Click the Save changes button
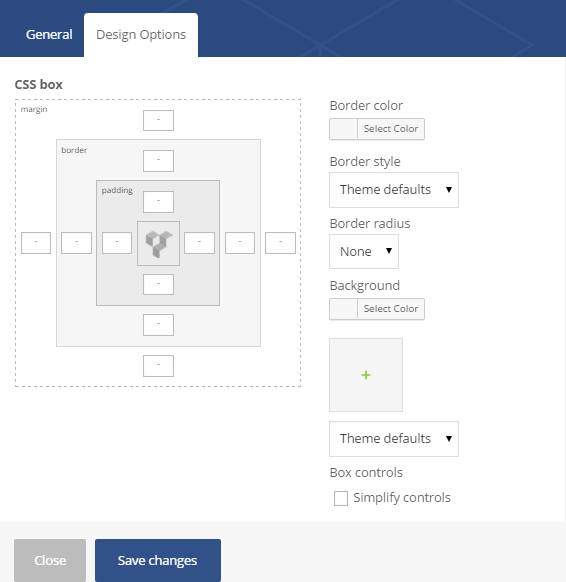The width and height of the screenshot is (566, 582). click(x=158, y=560)
